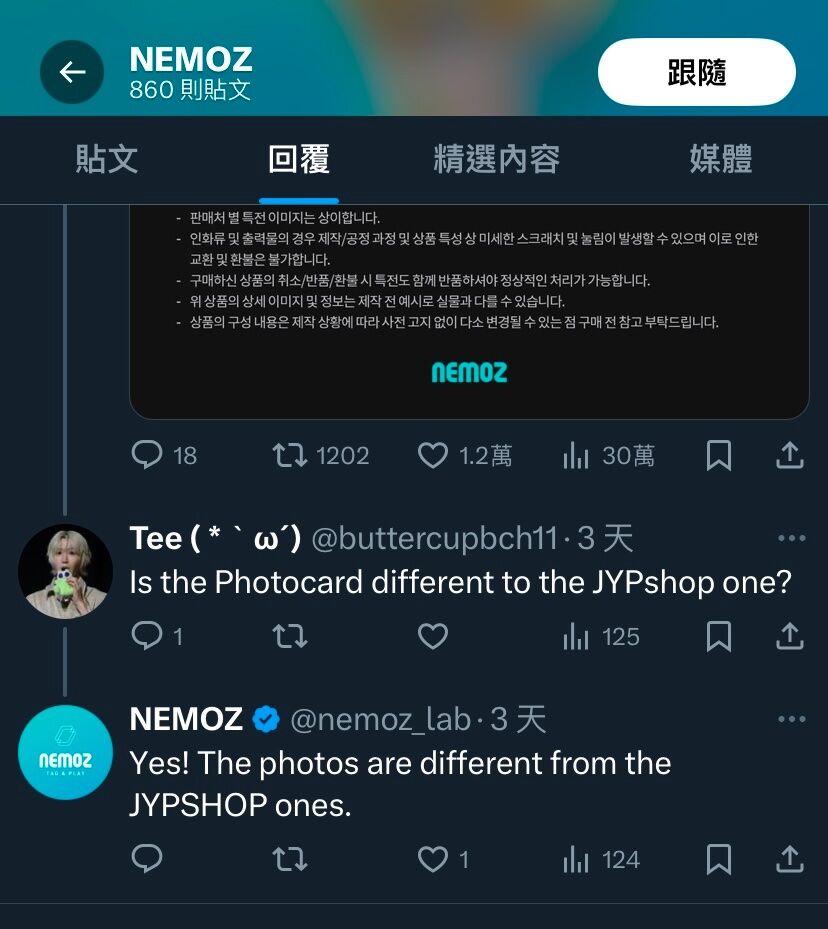
Task: Open more options on Tee's reply
Action: click(791, 538)
